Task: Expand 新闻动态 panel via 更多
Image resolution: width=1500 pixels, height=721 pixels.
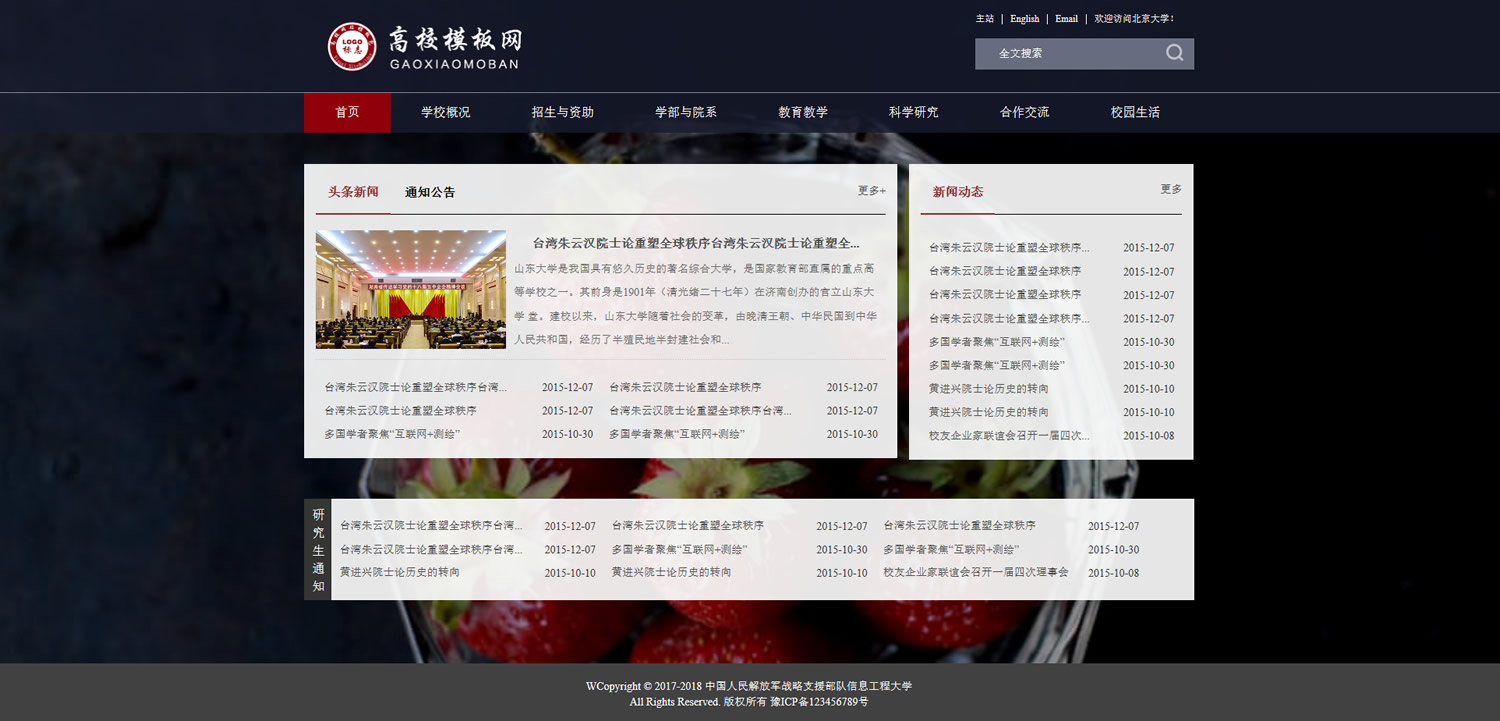Action: [x=1170, y=190]
